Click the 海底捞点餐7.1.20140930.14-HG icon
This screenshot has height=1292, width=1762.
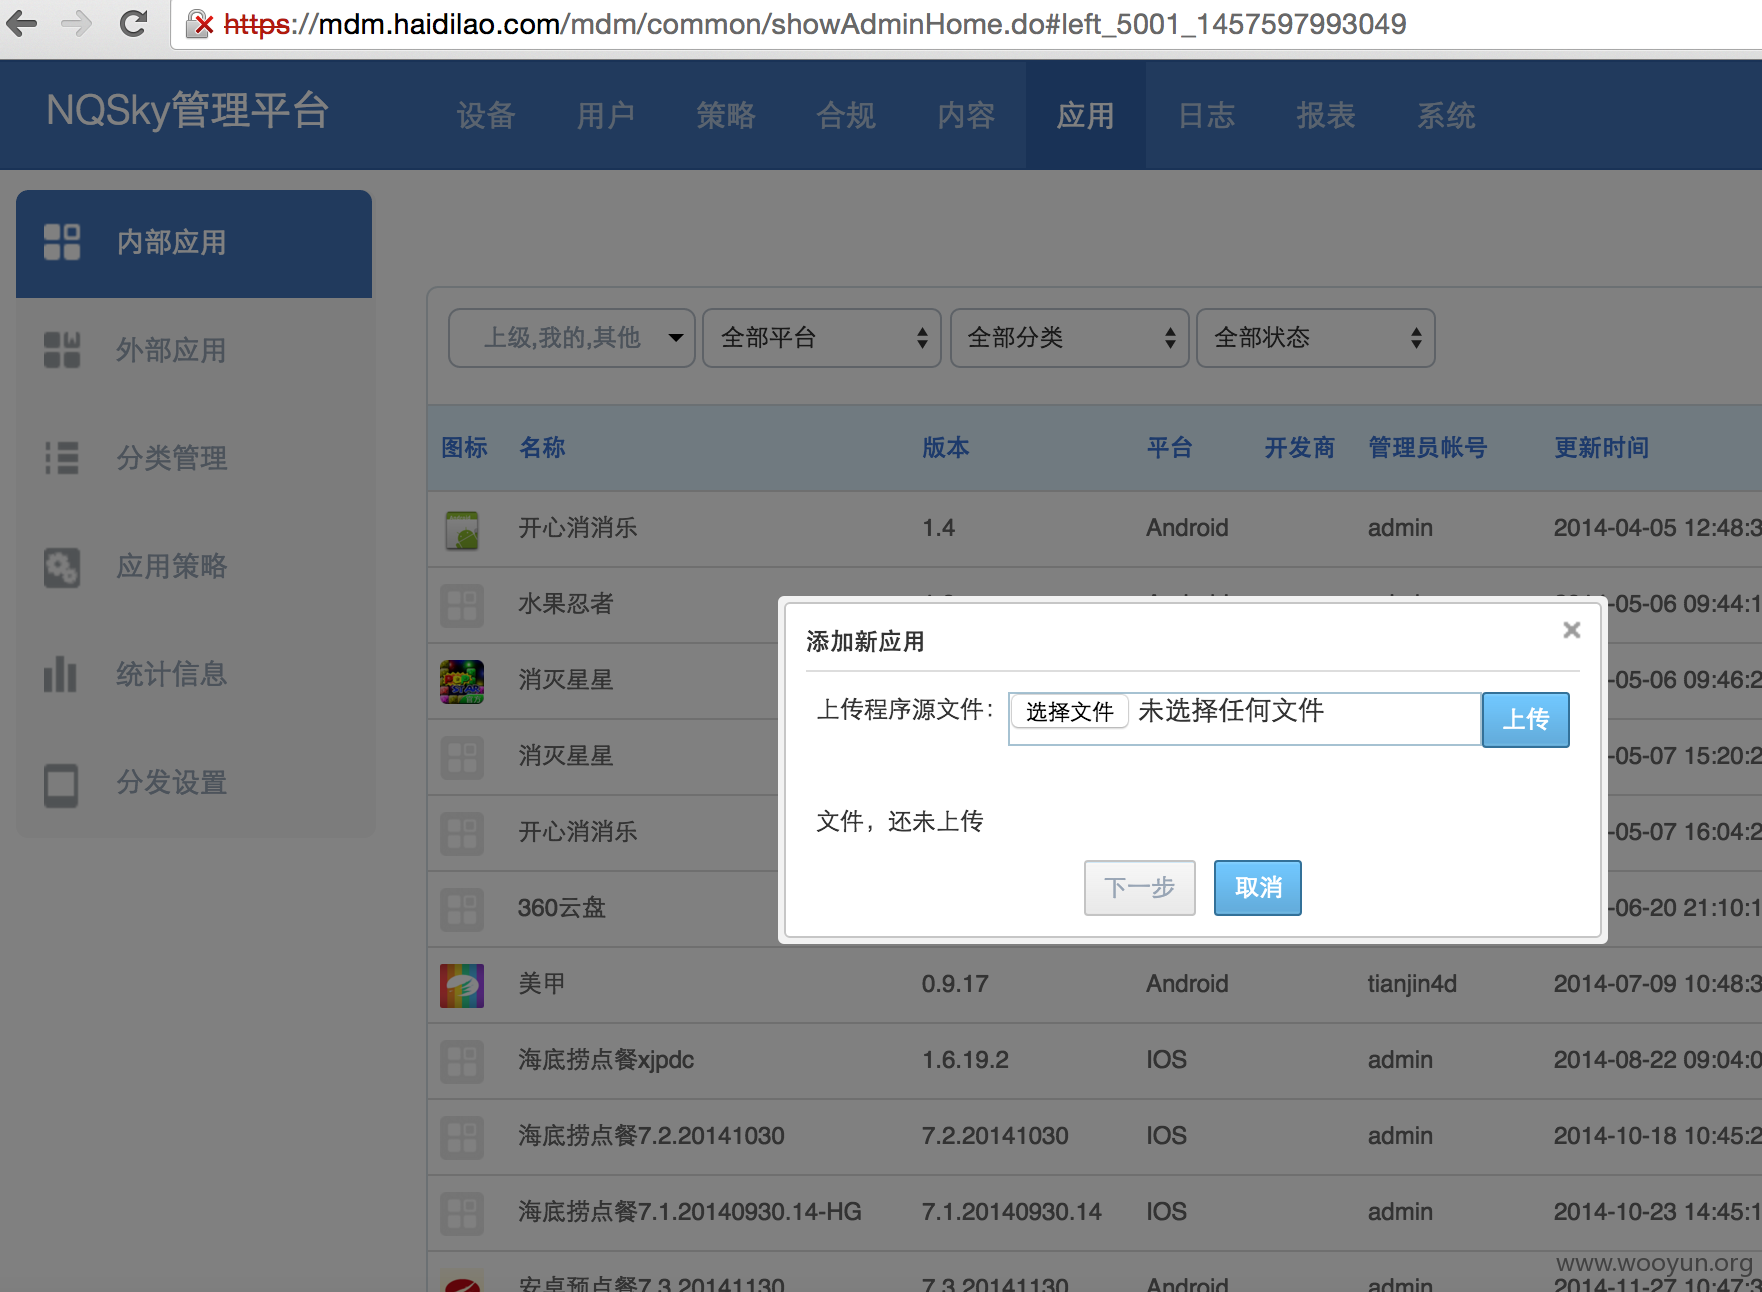click(x=462, y=1214)
